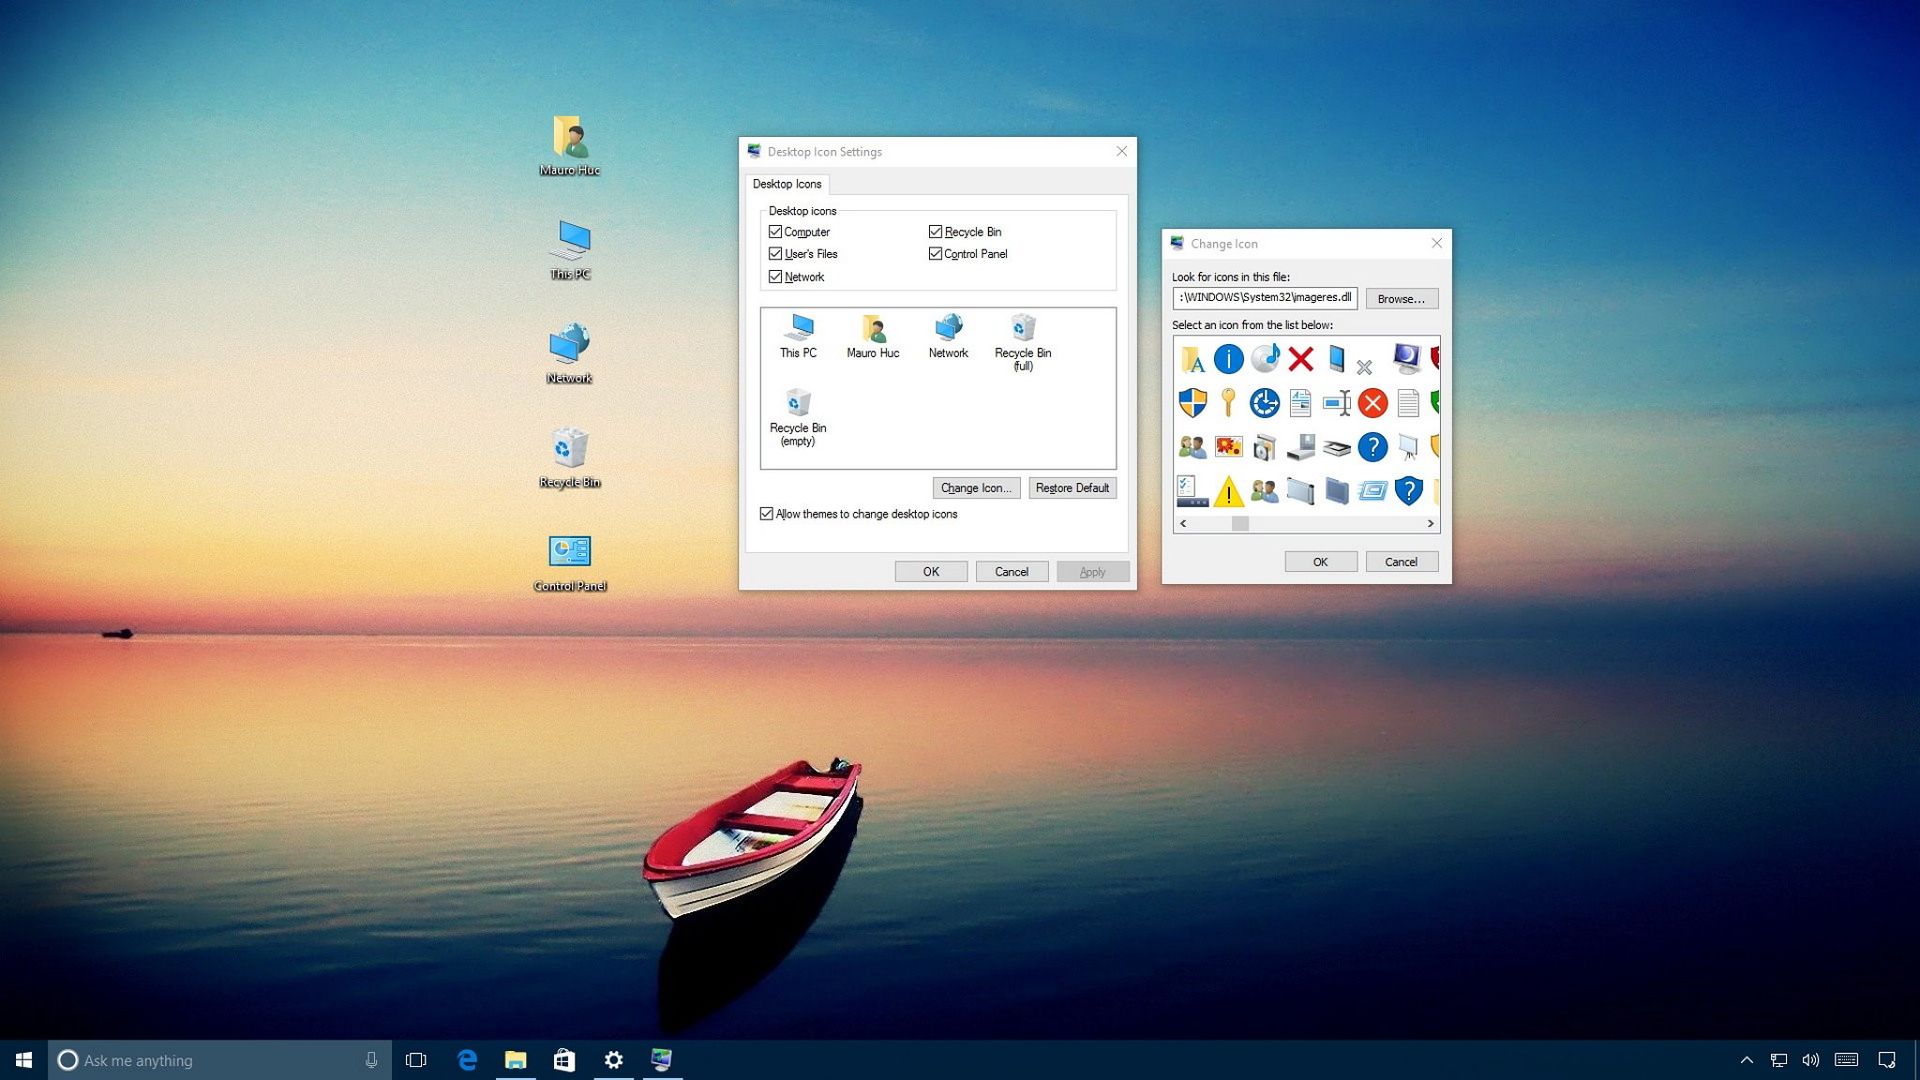This screenshot has height=1080, width=1920.
Task: Open Microsoft Edge from the taskbar
Action: (466, 1059)
